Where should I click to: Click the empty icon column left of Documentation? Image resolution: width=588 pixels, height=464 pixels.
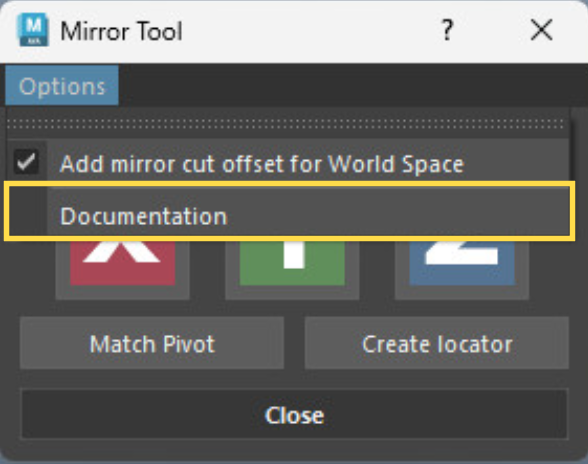click(28, 212)
